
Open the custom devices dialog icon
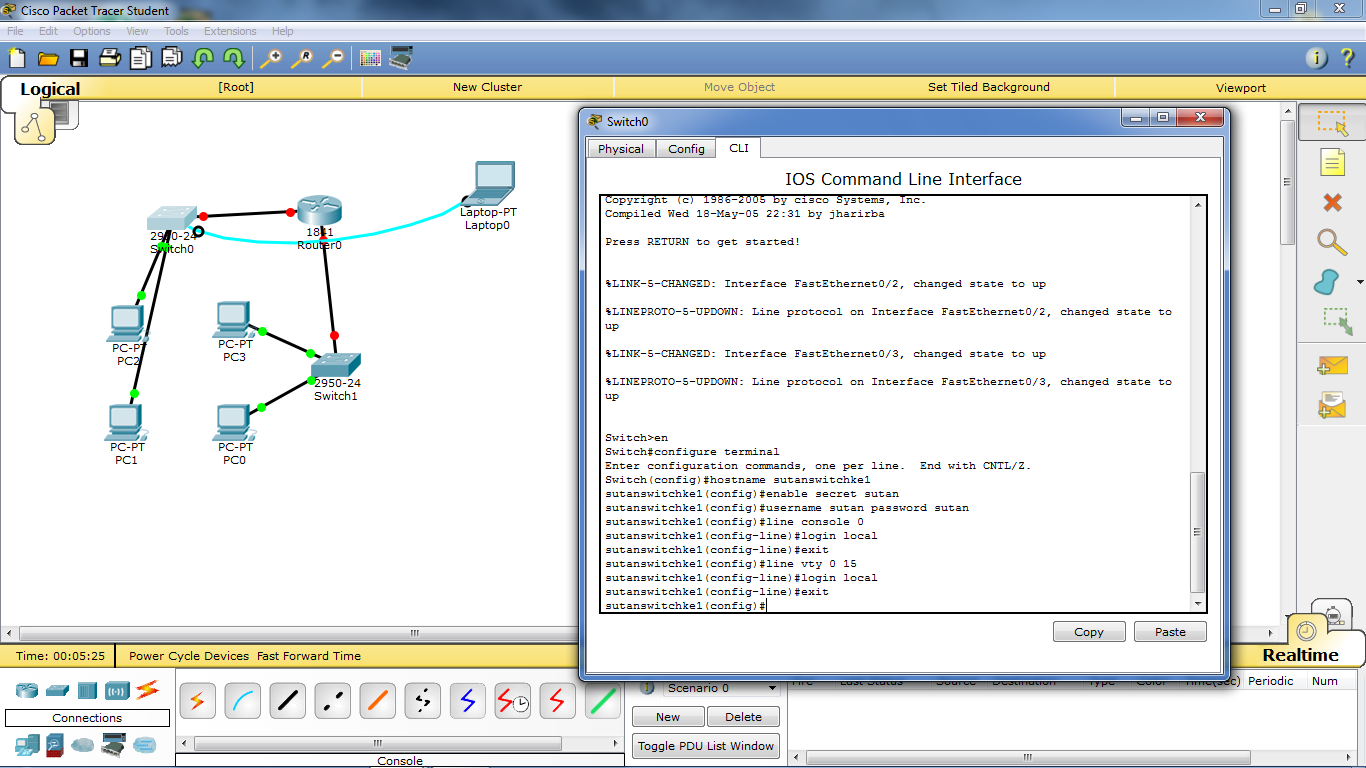pos(401,58)
